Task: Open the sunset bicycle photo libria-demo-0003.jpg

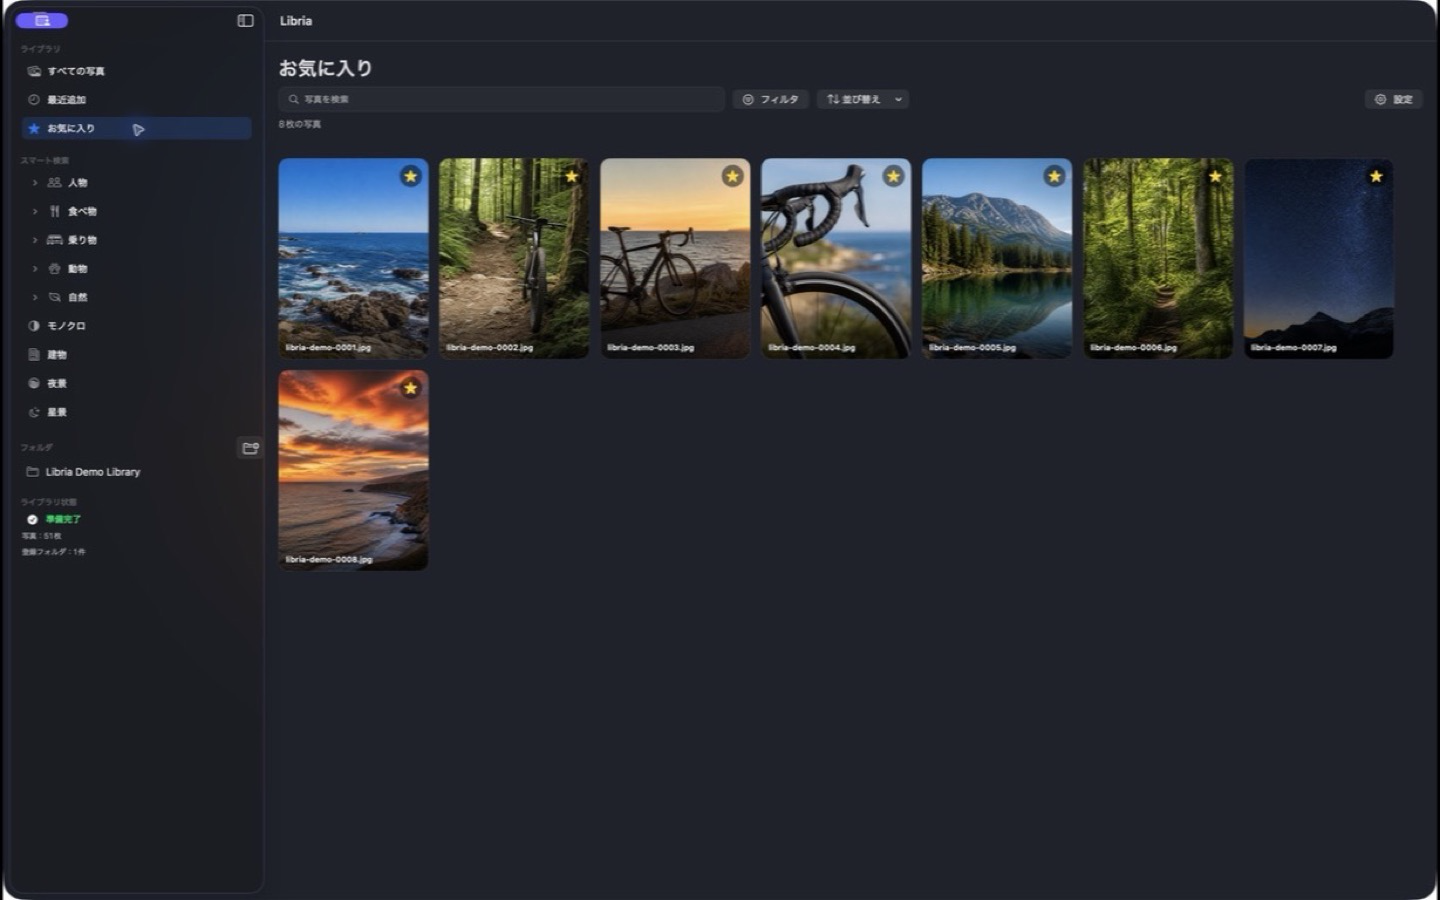Action: click(675, 258)
